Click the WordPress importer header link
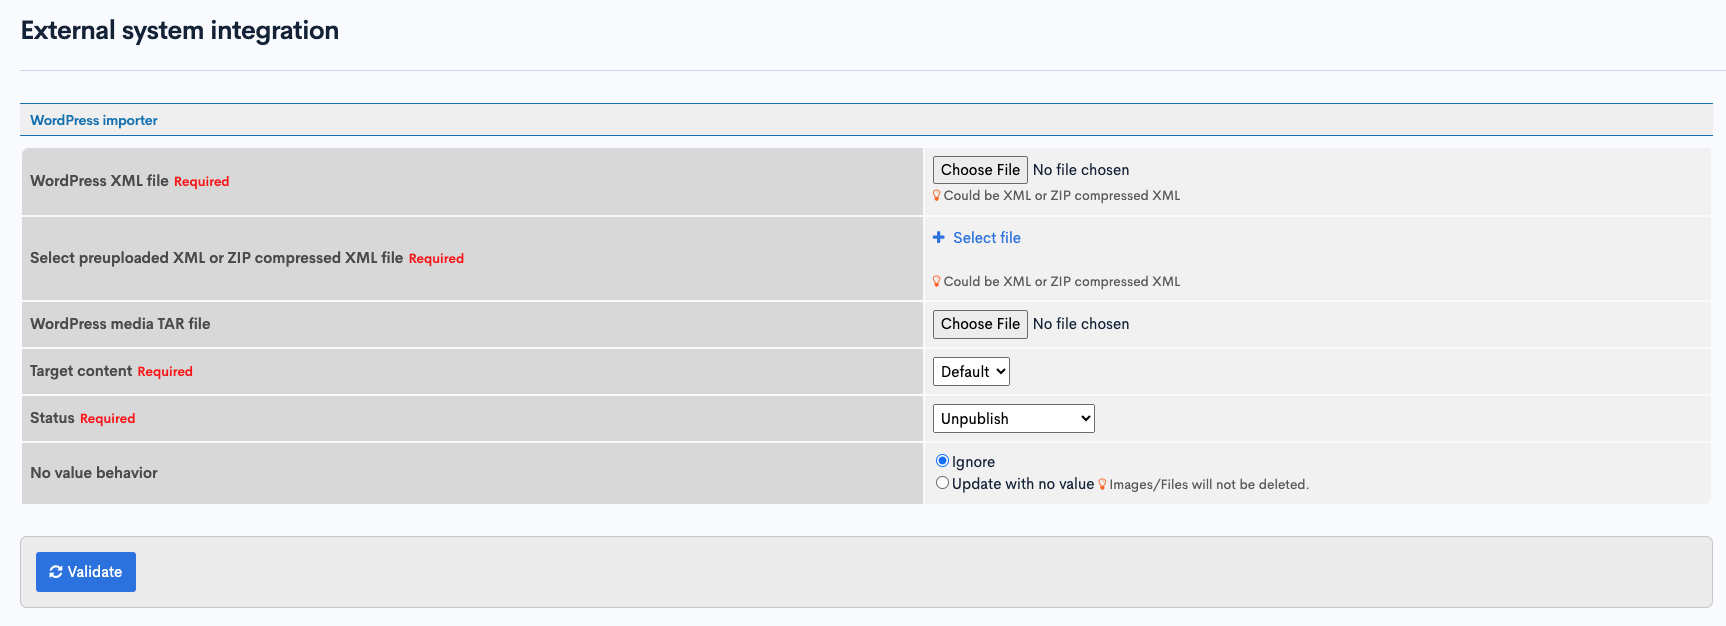 pos(94,120)
